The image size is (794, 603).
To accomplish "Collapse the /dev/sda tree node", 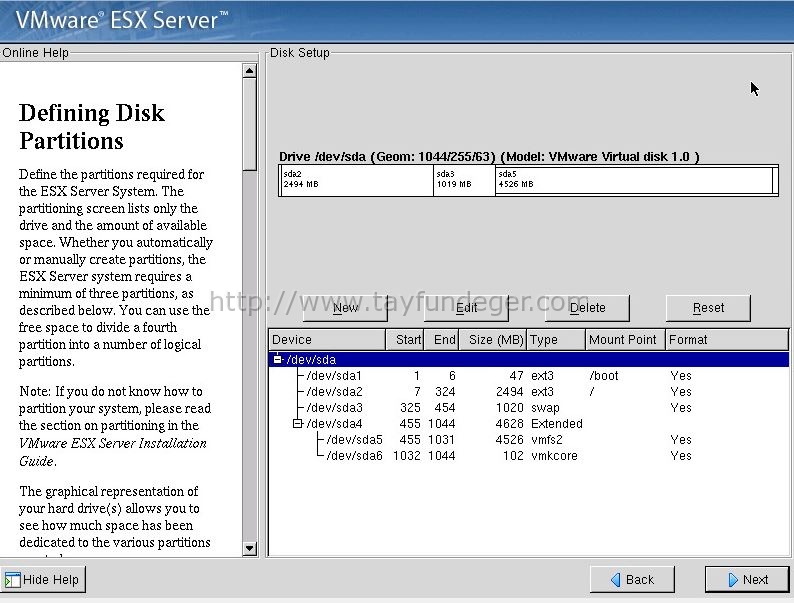I will 277,359.
